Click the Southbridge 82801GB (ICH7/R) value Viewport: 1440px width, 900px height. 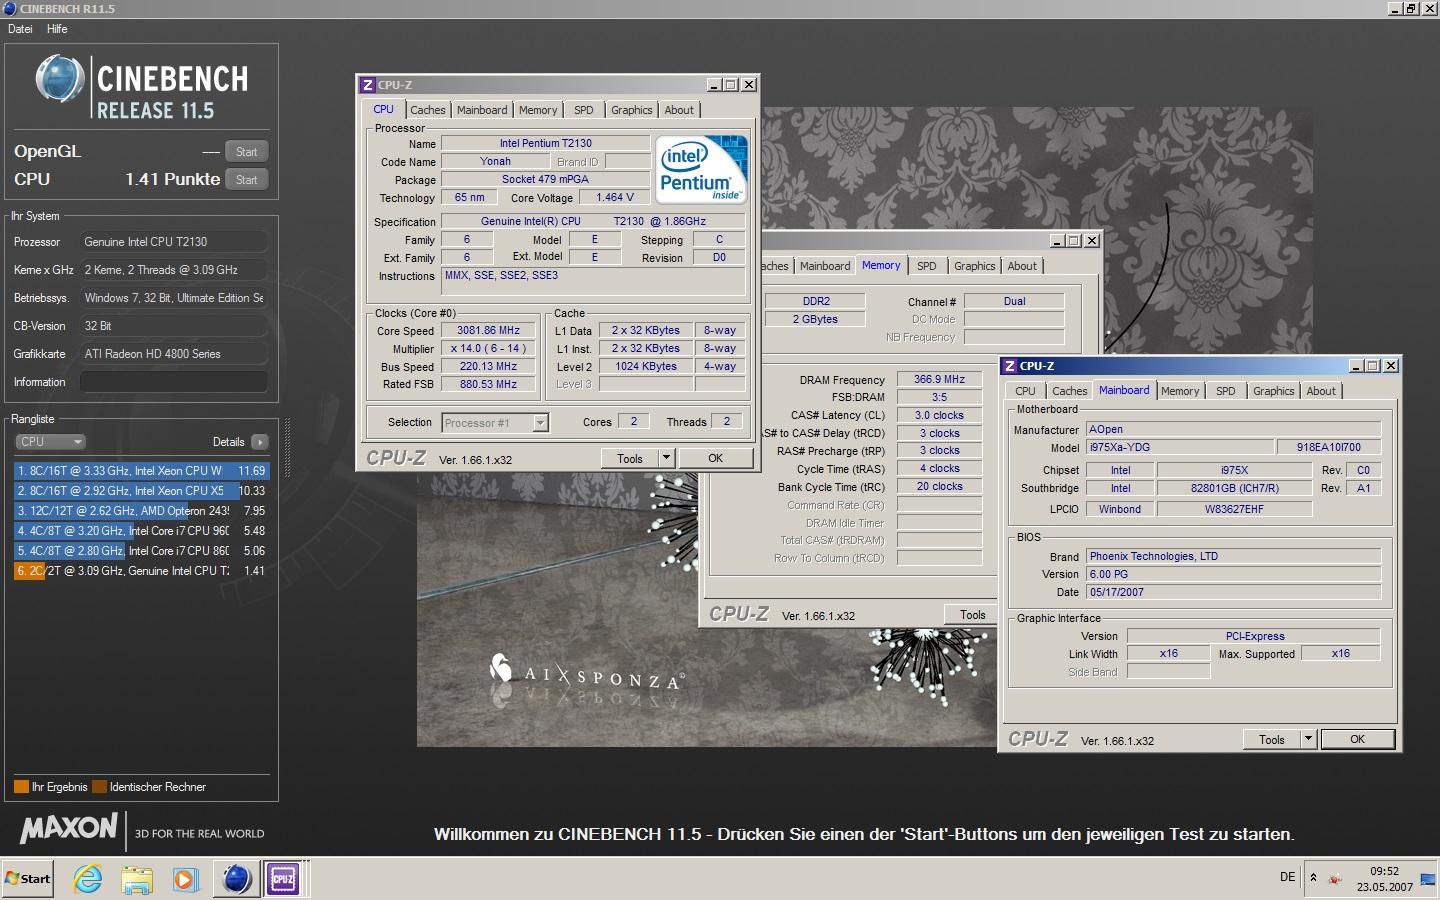pos(1235,488)
